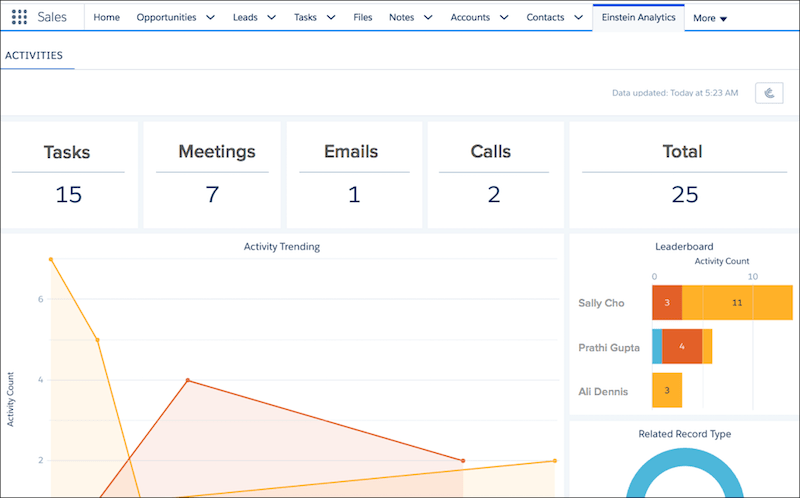Click the yellow line's rightmost endpoint
This screenshot has height=498, width=800.
[x=555, y=461]
